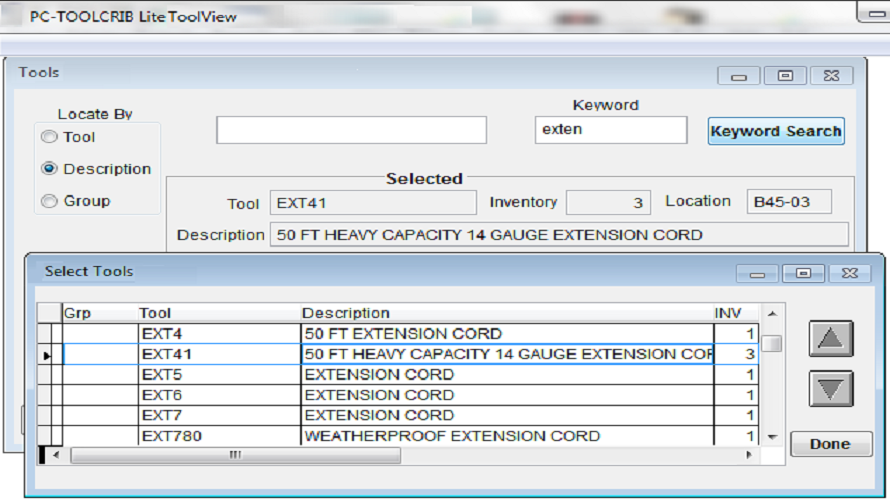Move selection down with the down arrow button
Viewport: 890px width, 500px height.
[x=831, y=389]
